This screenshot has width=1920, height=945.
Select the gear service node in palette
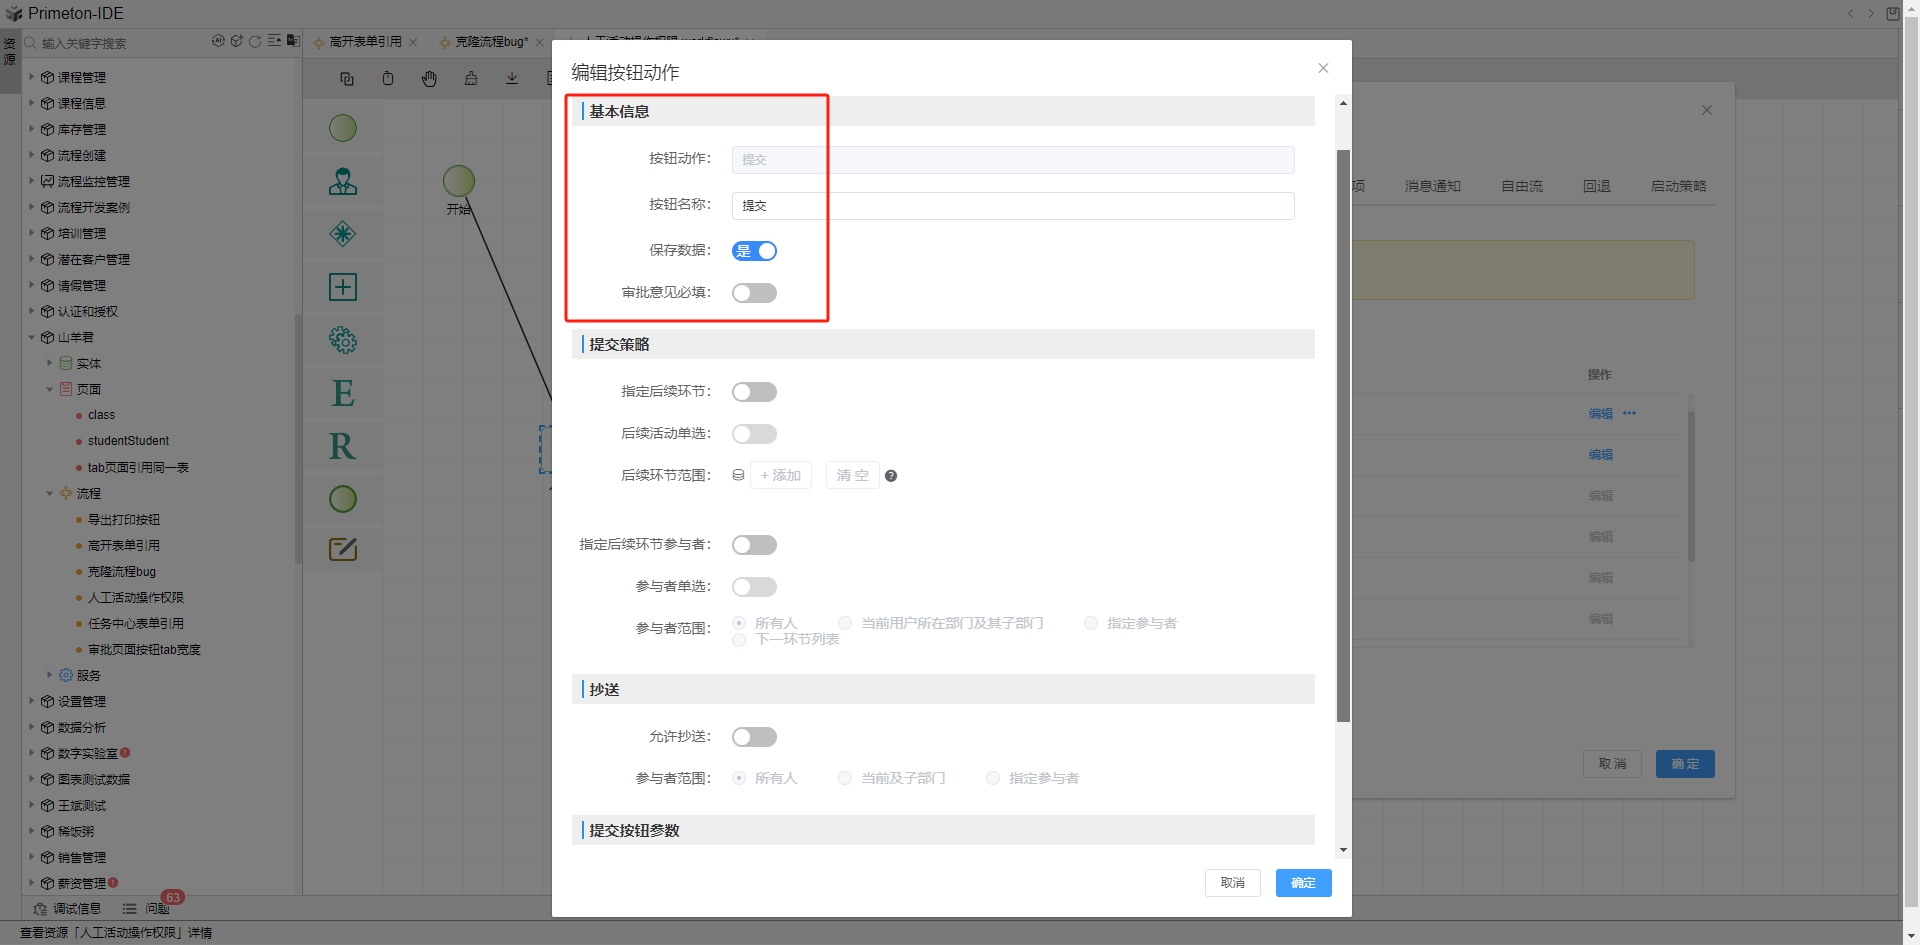343,340
